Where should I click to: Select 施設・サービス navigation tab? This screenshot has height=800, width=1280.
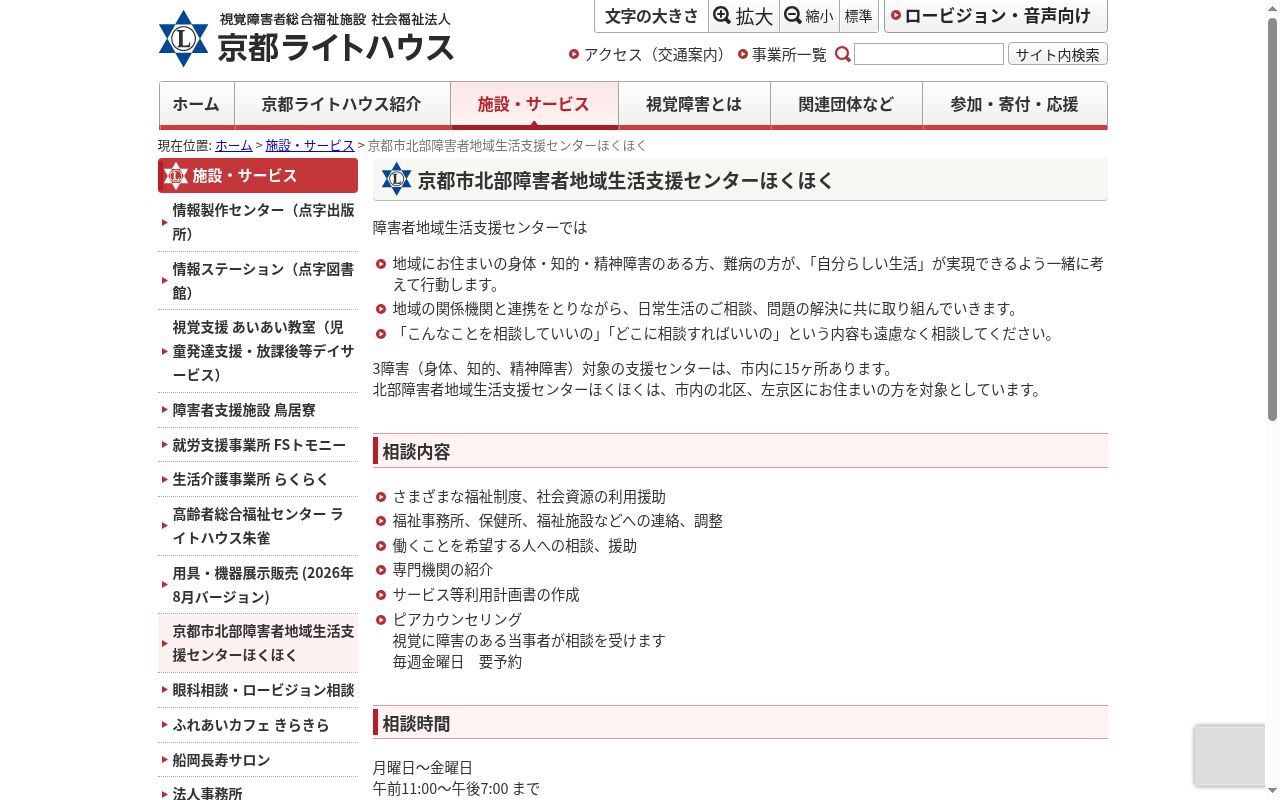(534, 105)
